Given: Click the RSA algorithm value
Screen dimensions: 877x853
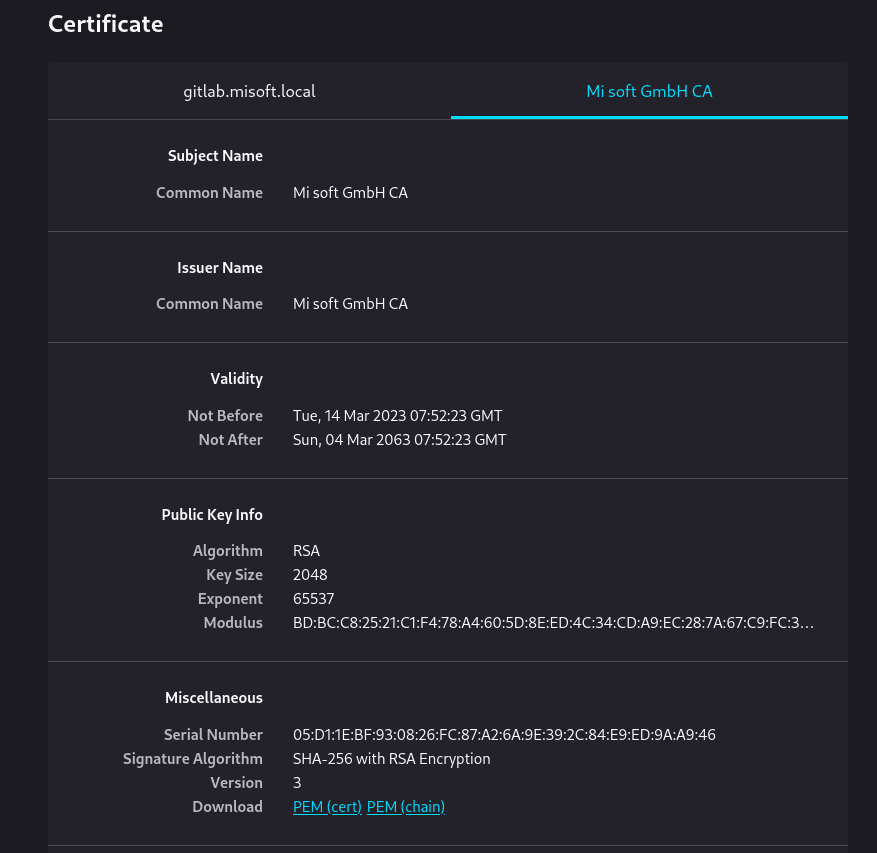Looking at the screenshot, I should [x=306, y=551].
